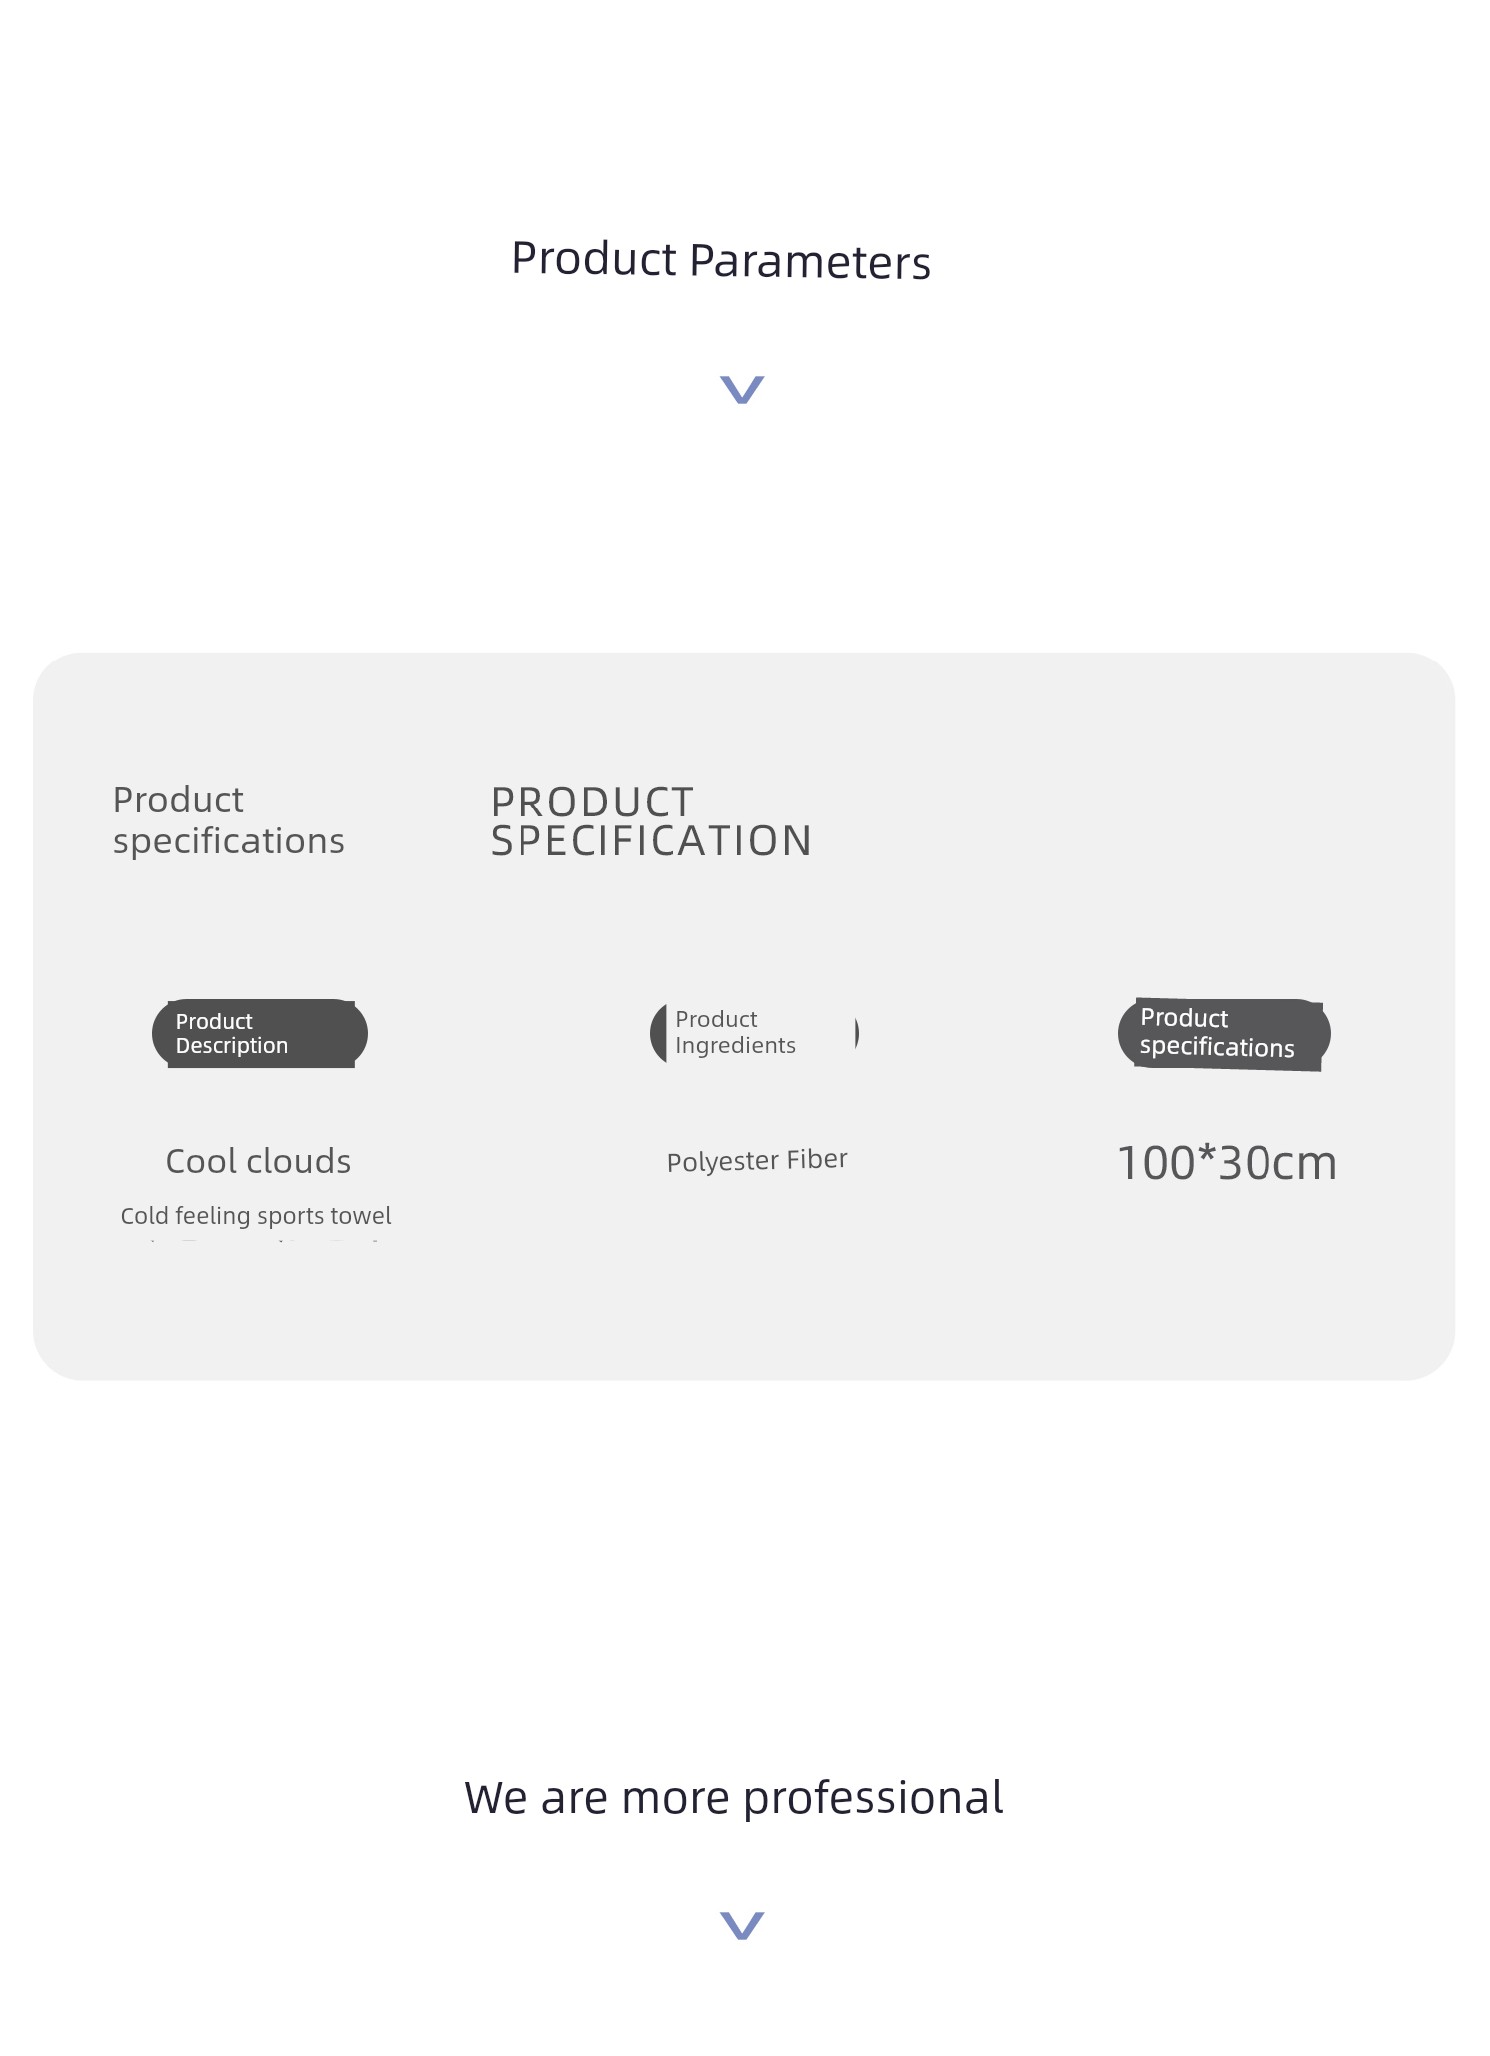The image size is (1490, 2056).
Task: Click the Product Parameters heading
Action: 721,260
